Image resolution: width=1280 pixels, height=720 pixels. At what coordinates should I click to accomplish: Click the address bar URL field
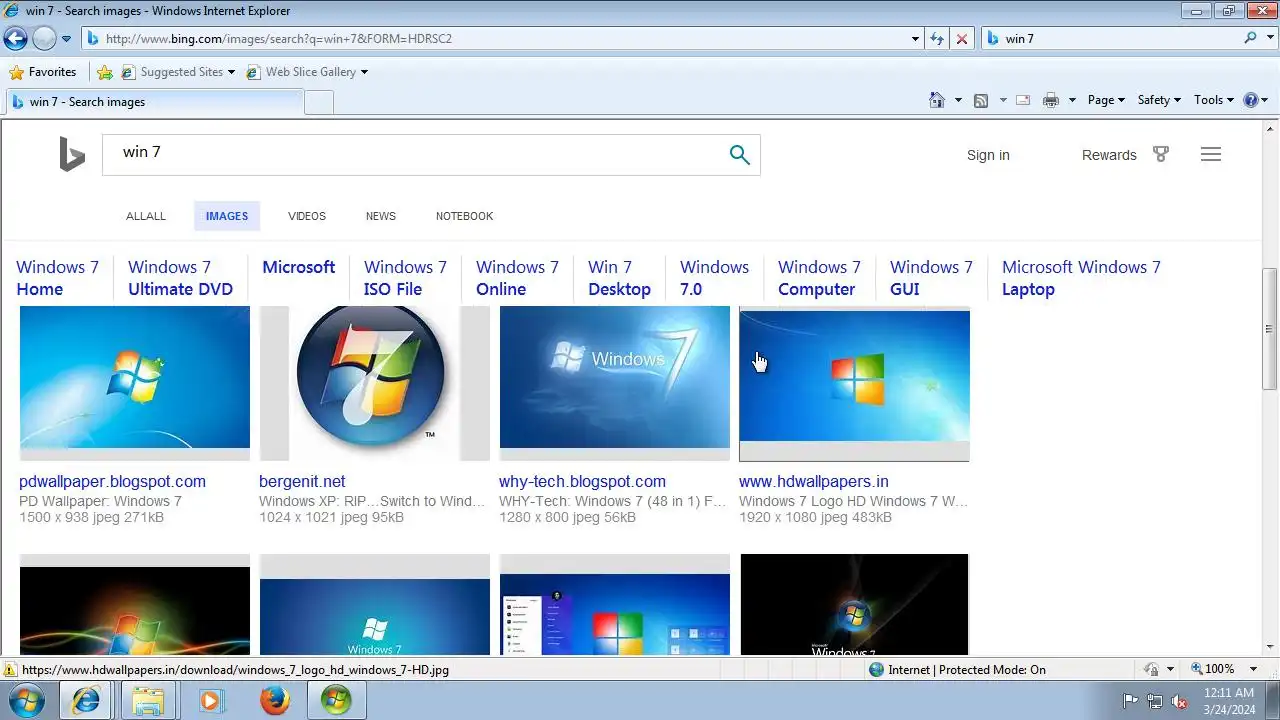pyautogui.click(x=495, y=39)
